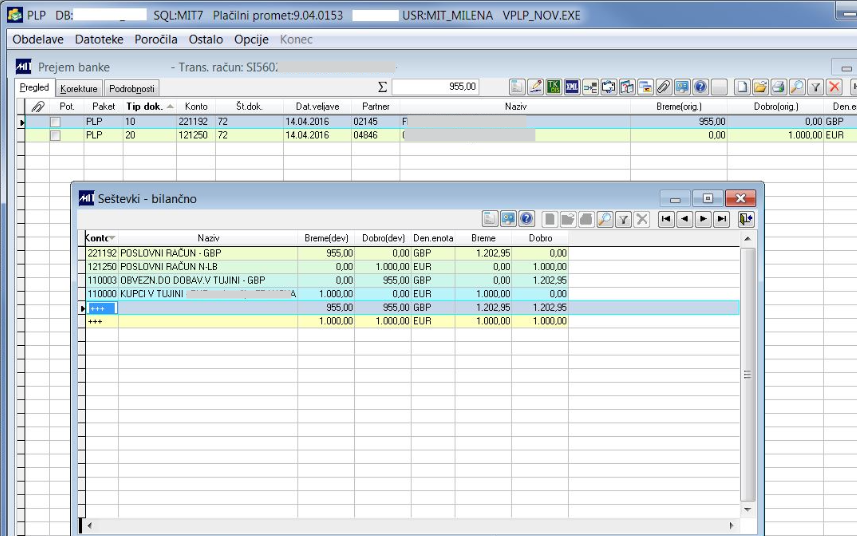Viewport: 857px width, 536px height.
Task: Click the first report icon in the Seštevki toolbar
Action: [x=490, y=219]
